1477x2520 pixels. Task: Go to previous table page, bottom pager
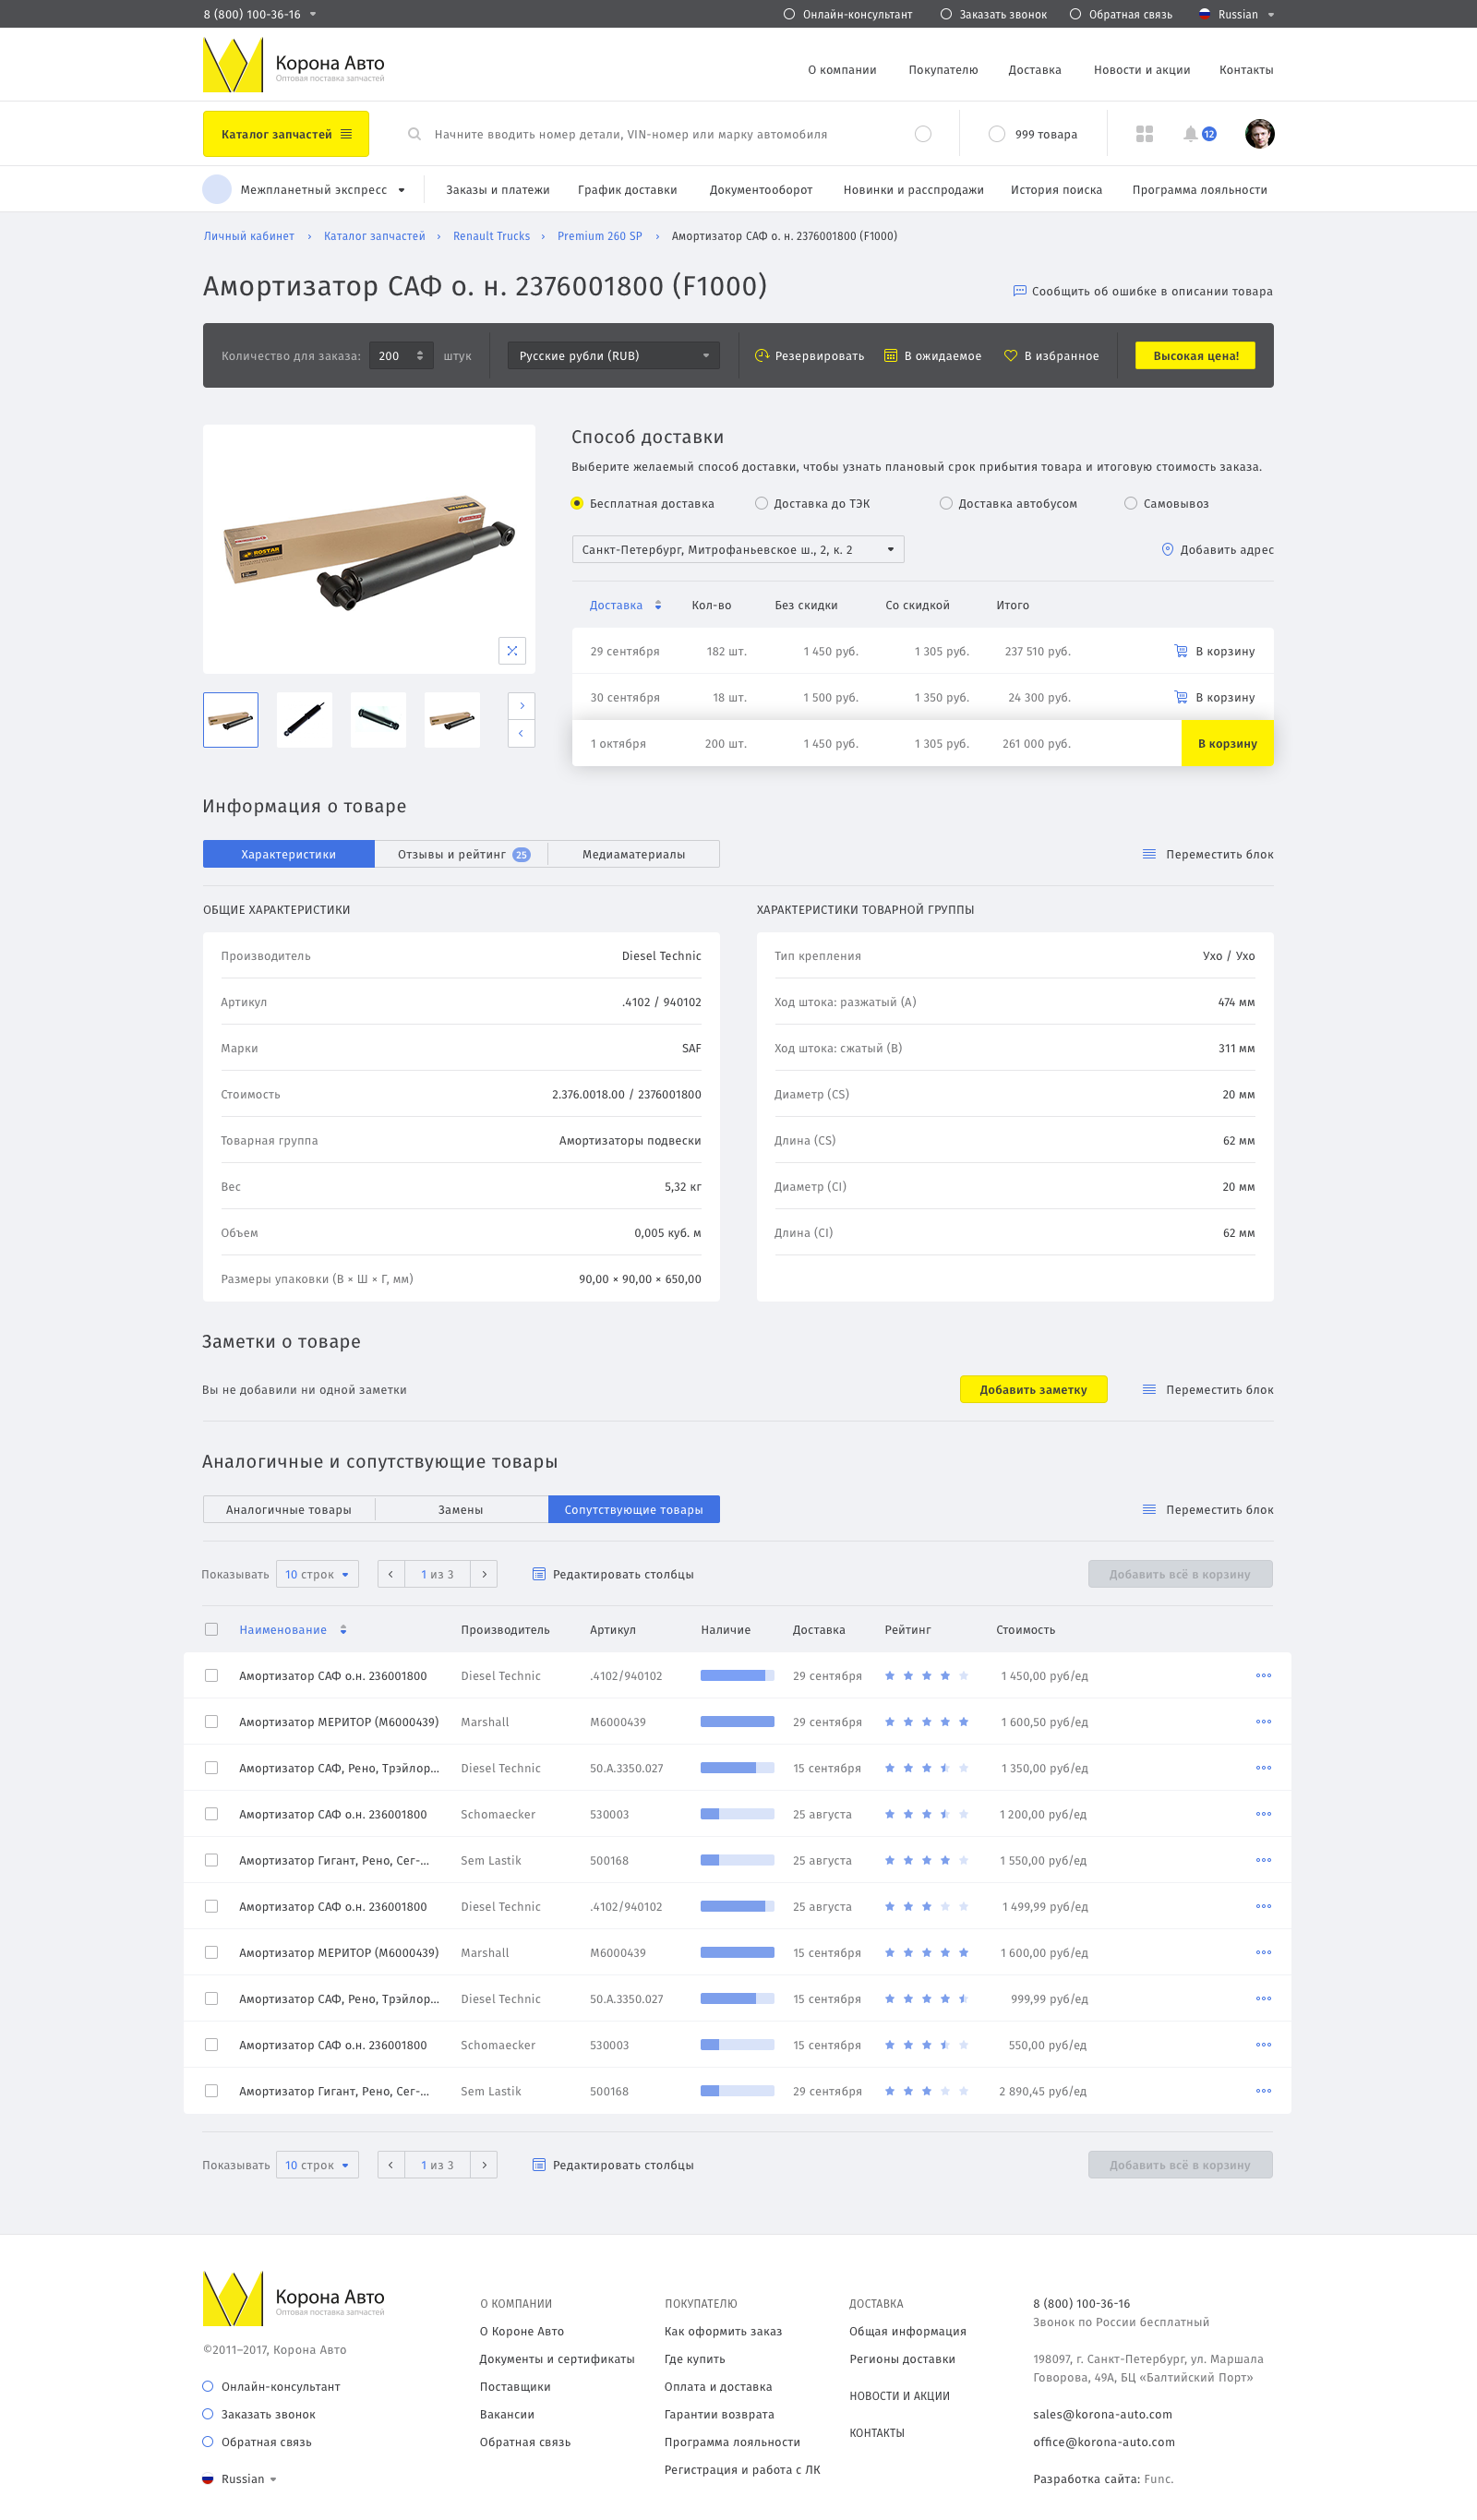pos(391,2165)
